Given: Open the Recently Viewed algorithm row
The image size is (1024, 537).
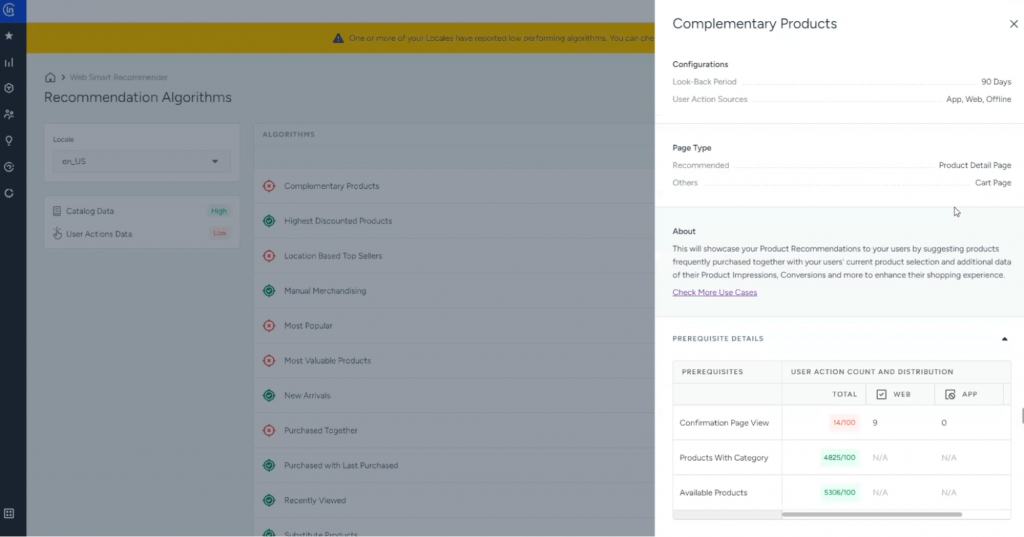Looking at the screenshot, I should point(454,500).
